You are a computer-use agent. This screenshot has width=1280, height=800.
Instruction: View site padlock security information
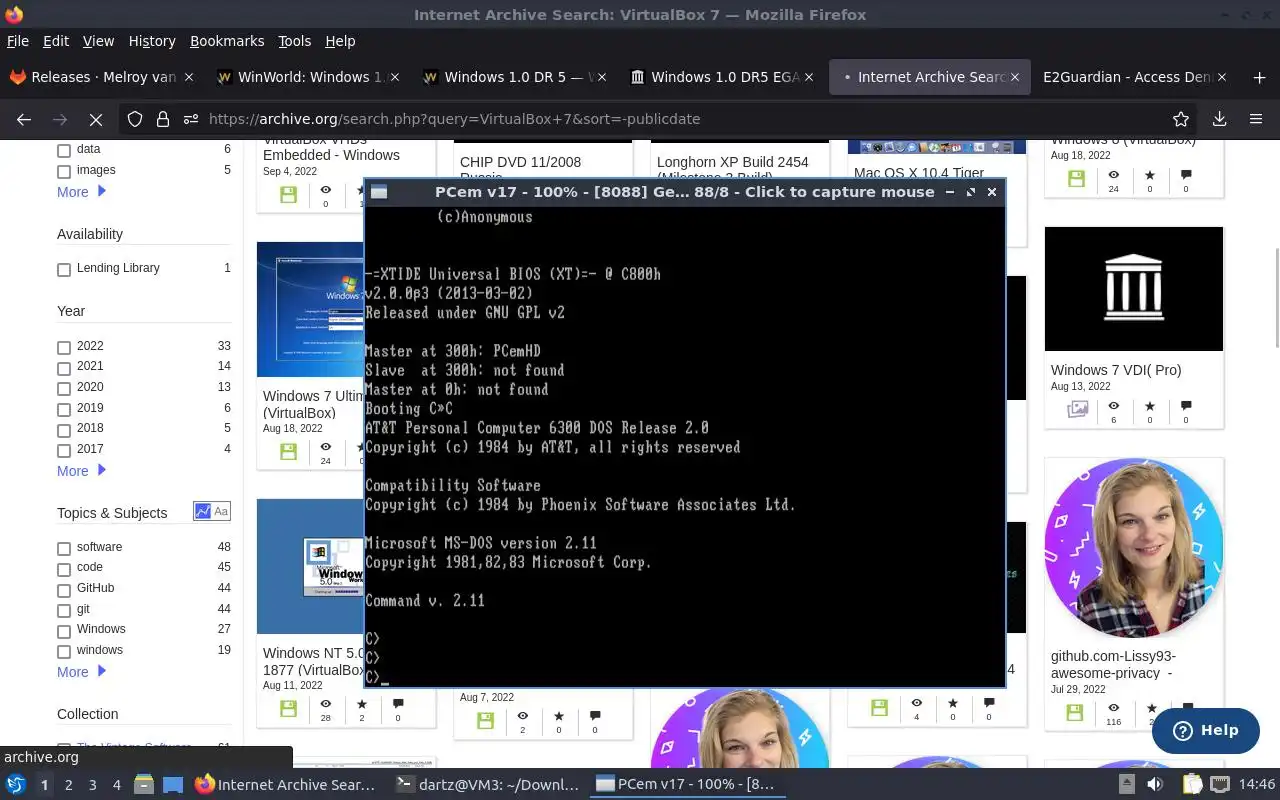(162, 119)
